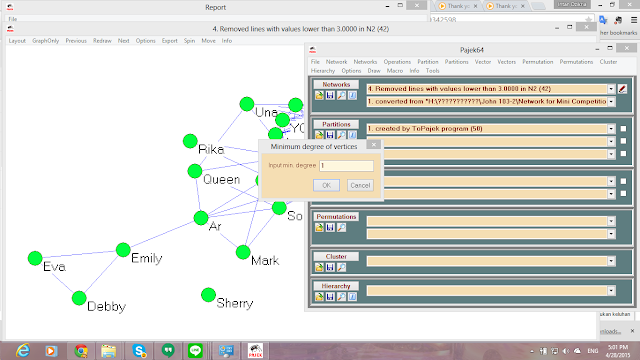
Task: Tick the checkbox next to second partition row
Action: pos(623,141)
